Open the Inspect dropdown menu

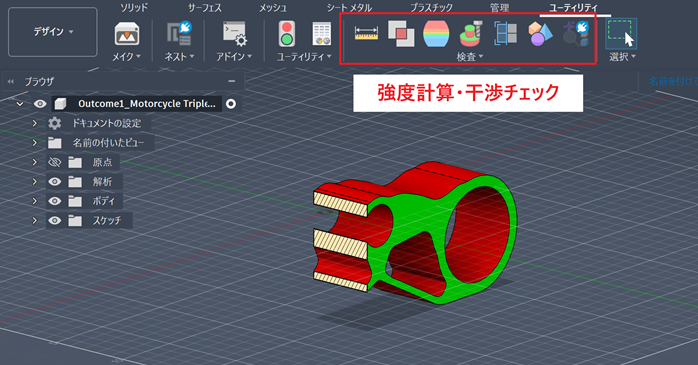[470, 57]
